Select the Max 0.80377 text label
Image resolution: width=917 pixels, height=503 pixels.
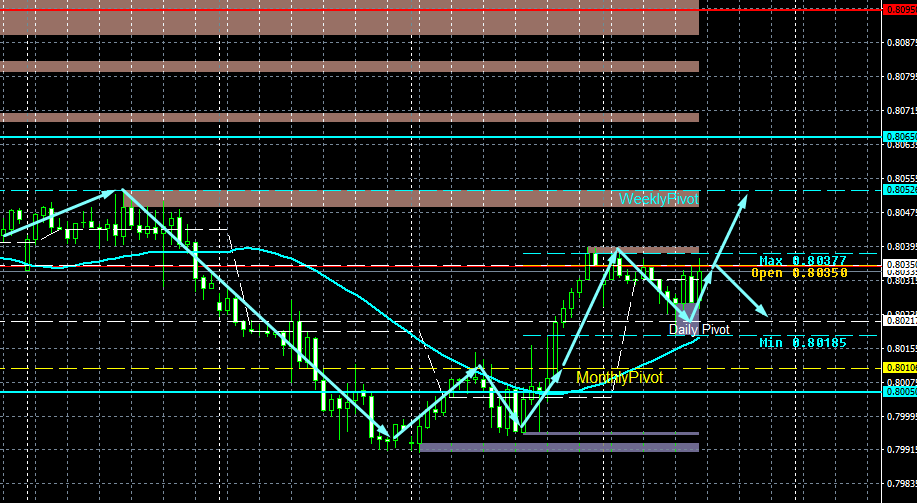click(802, 260)
